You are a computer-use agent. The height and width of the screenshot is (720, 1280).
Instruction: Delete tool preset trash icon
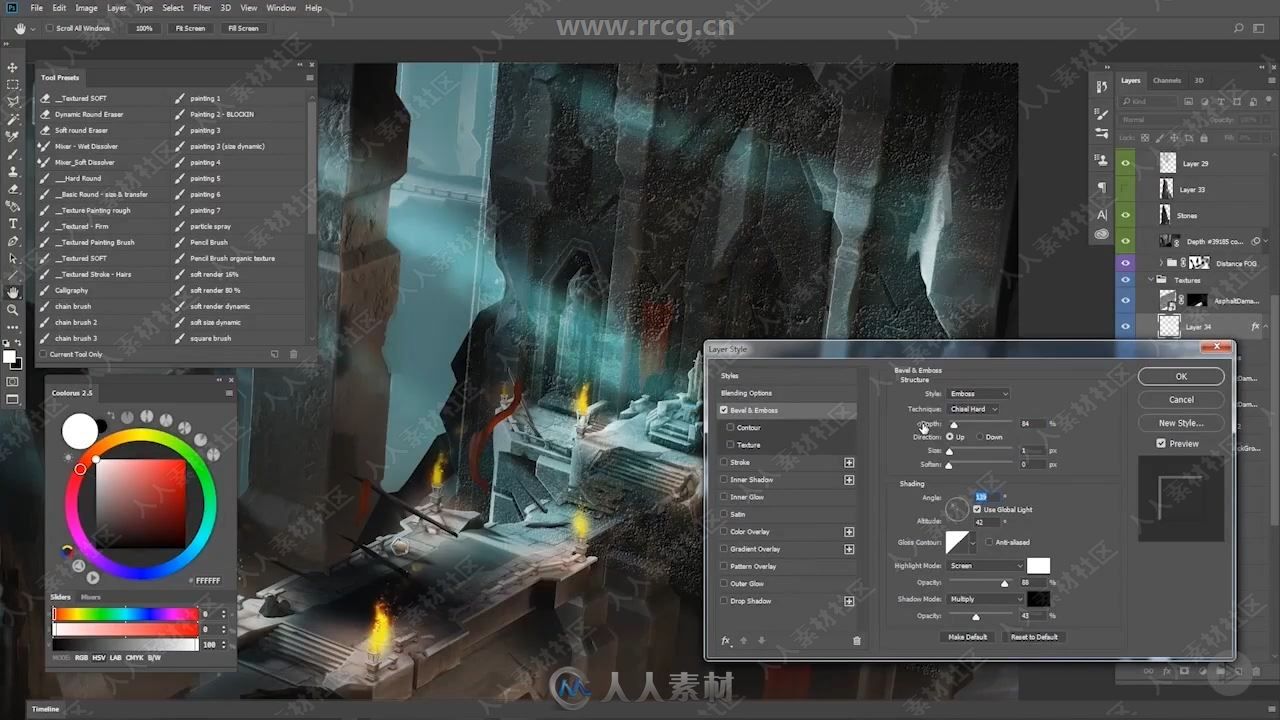coord(293,354)
